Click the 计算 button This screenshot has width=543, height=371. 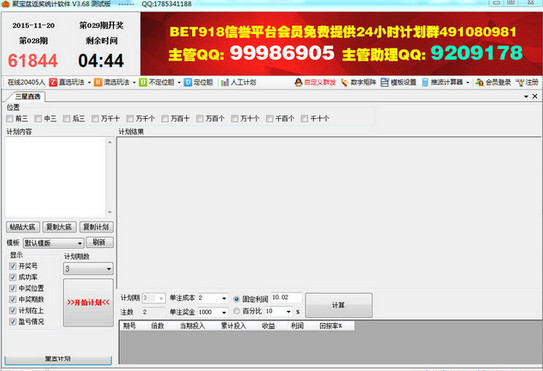(x=339, y=305)
